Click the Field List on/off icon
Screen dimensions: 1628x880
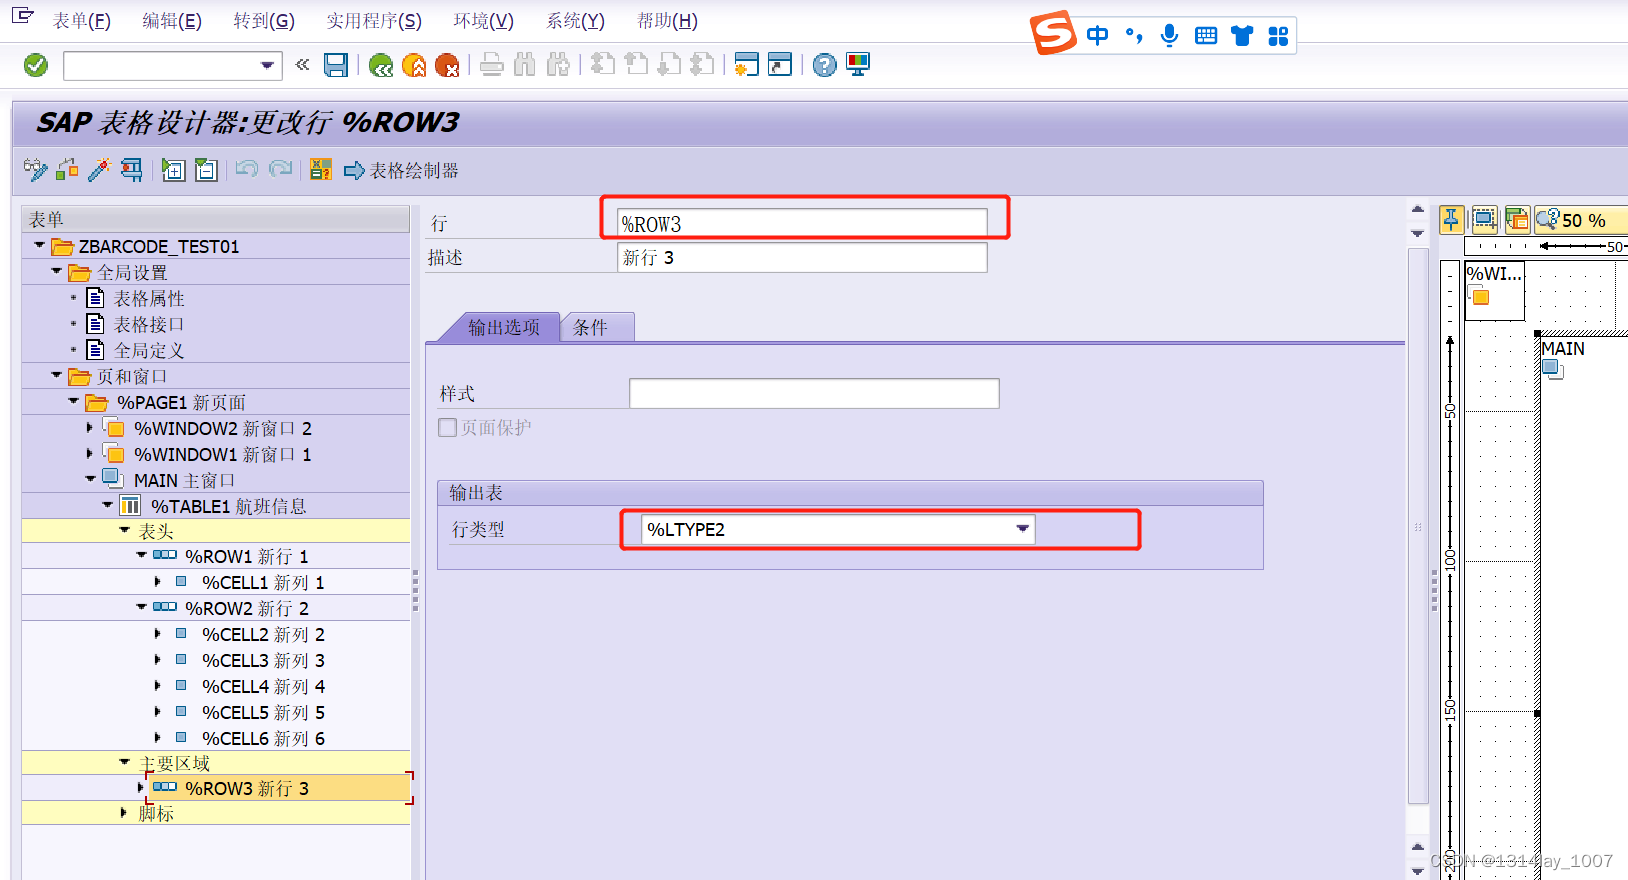(320, 170)
